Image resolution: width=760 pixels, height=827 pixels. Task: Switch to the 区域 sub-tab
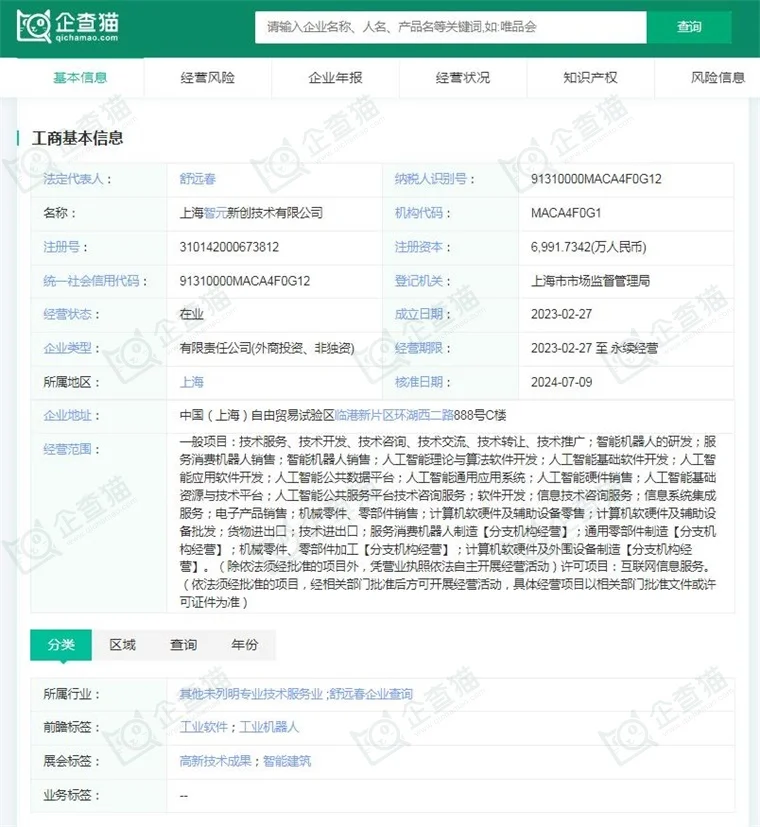(122, 645)
